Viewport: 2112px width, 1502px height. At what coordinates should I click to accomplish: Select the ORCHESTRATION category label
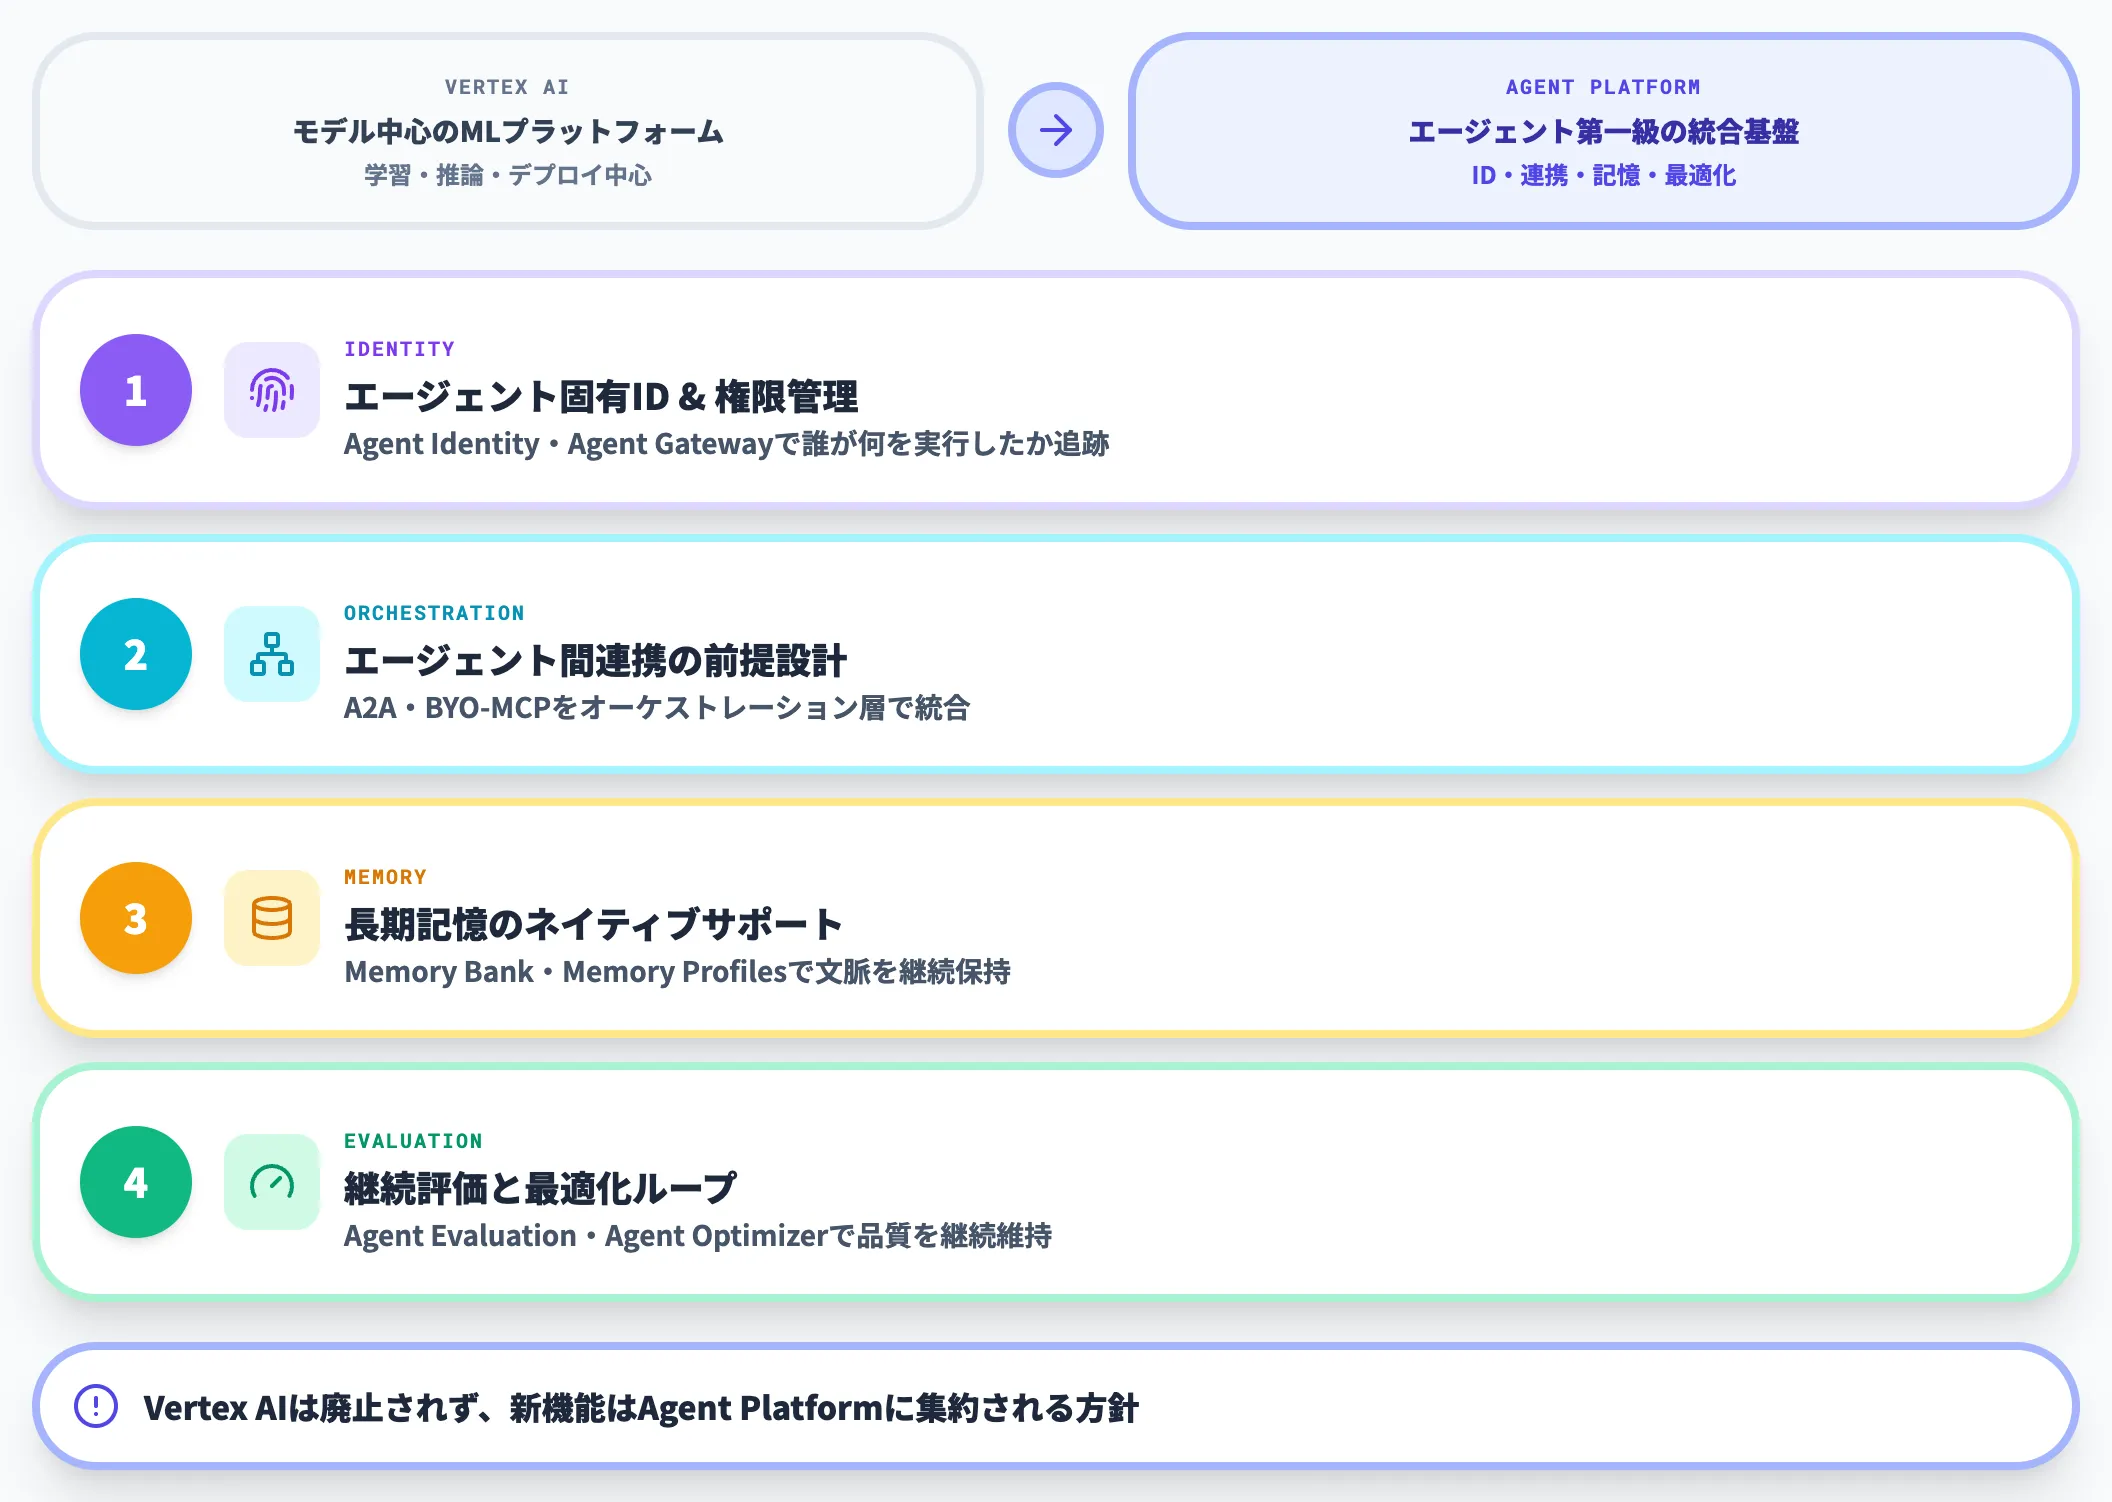[434, 613]
